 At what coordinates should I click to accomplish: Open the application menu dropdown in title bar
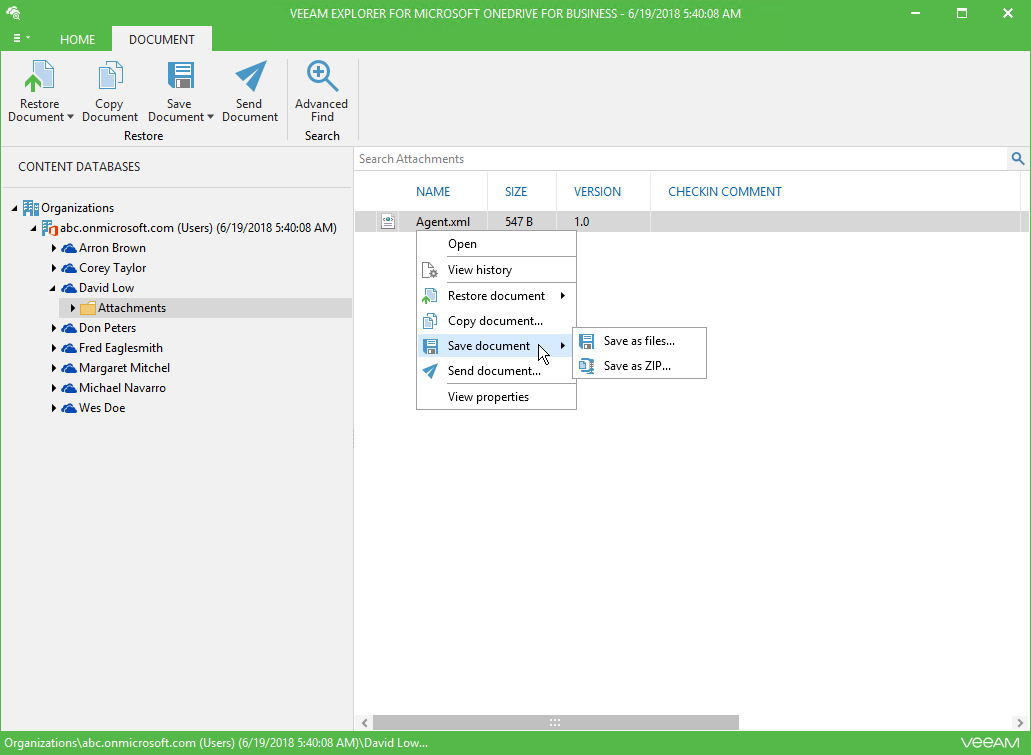coord(21,38)
